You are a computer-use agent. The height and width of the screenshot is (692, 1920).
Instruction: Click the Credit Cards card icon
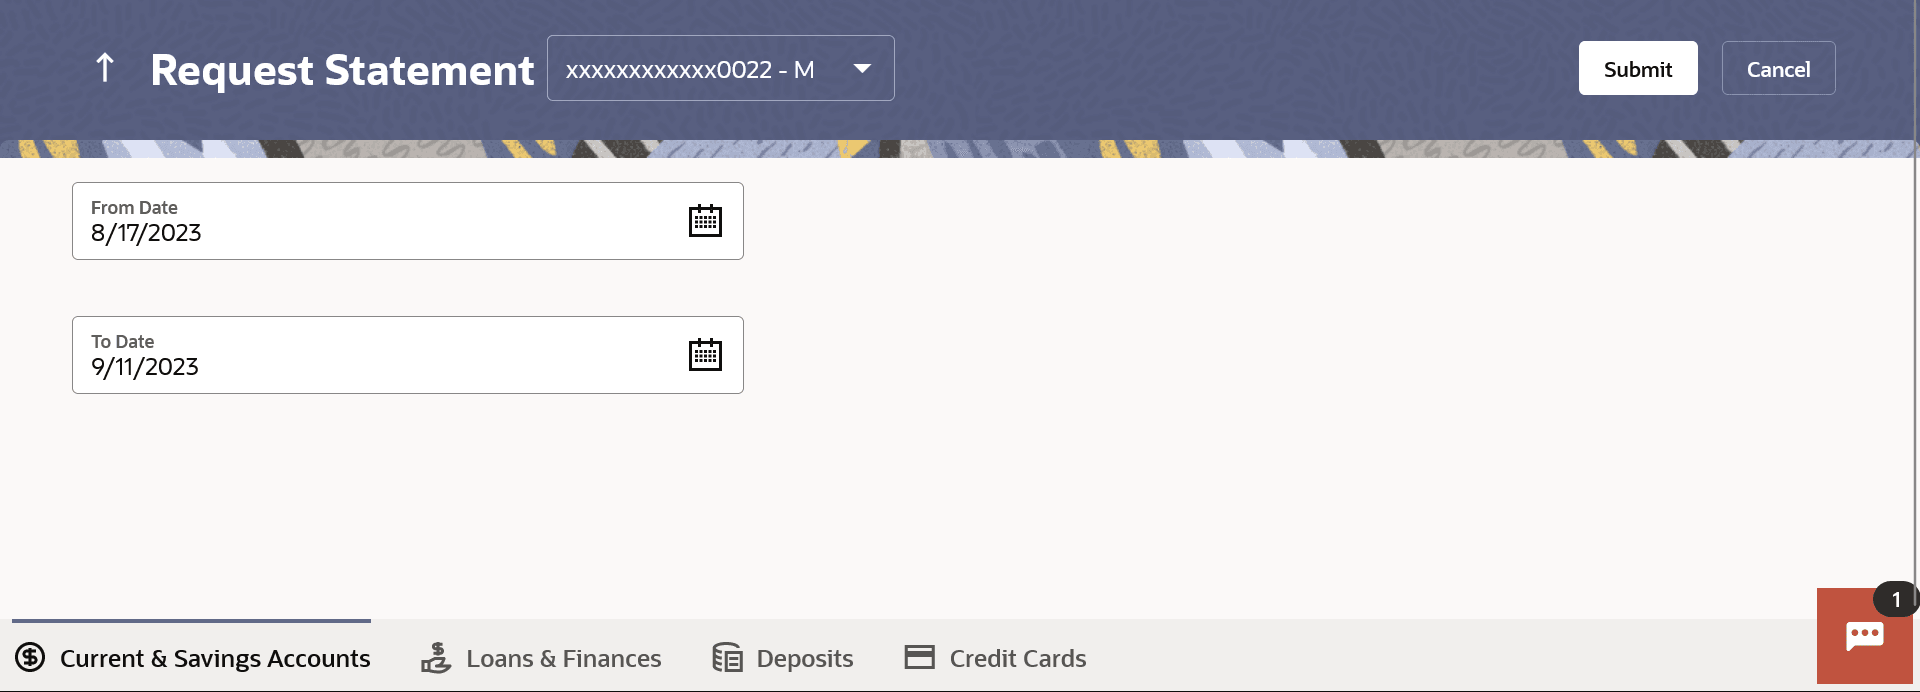919,657
